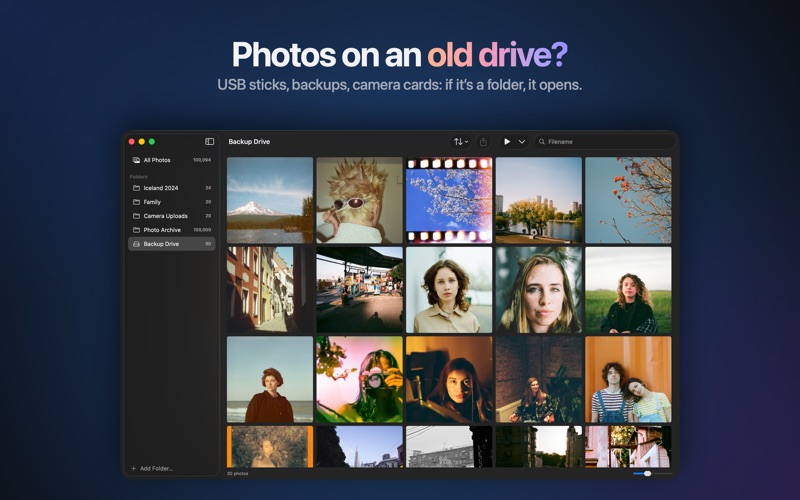Click the Backup Drive window title

point(249,142)
